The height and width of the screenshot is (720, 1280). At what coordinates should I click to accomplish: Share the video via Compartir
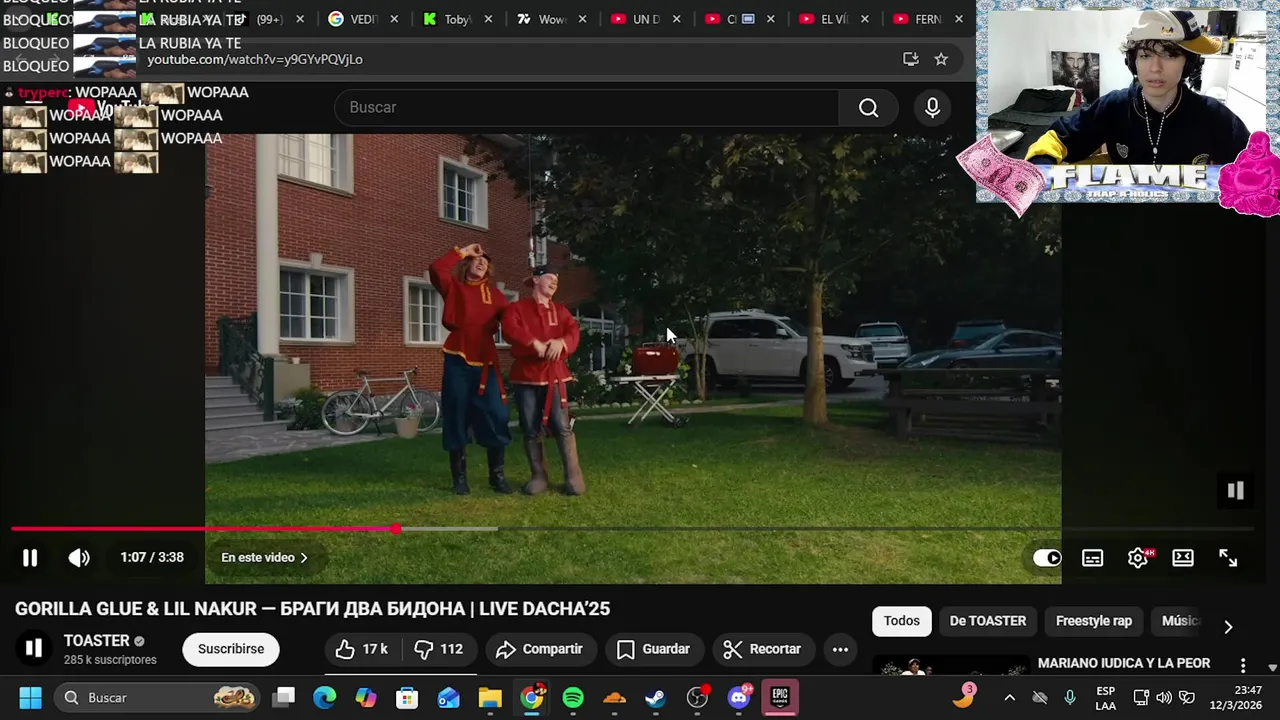click(x=540, y=649)
